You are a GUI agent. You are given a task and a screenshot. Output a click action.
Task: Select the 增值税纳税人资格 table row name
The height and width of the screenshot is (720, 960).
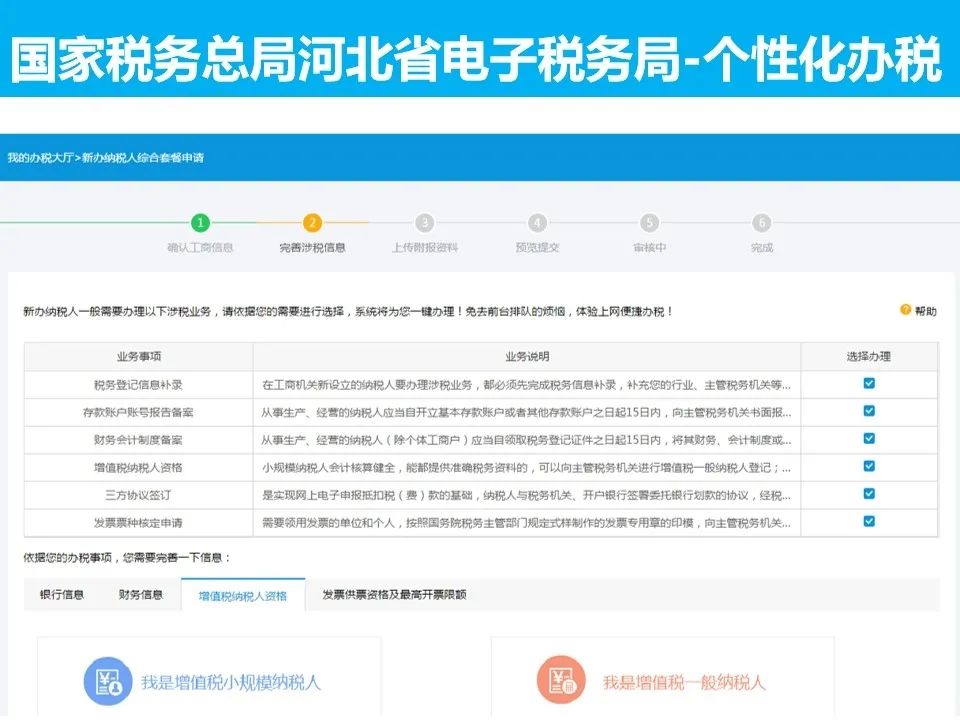(138, 467)
